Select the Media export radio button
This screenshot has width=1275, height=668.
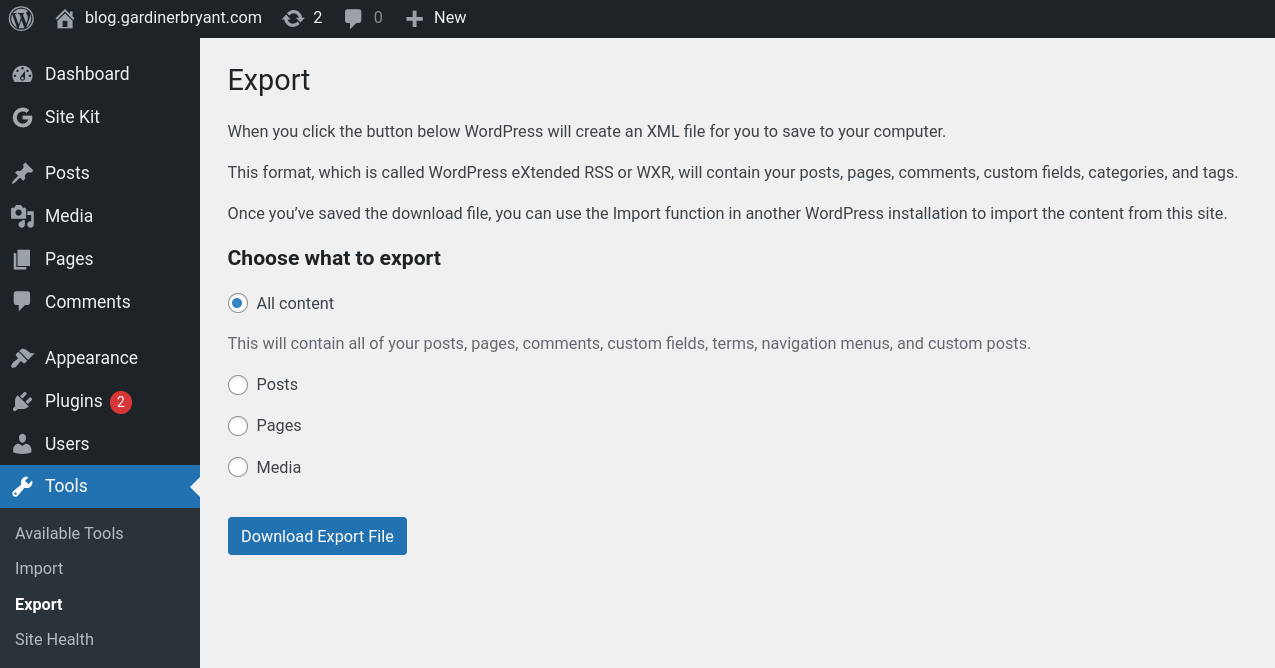(238, 467)
